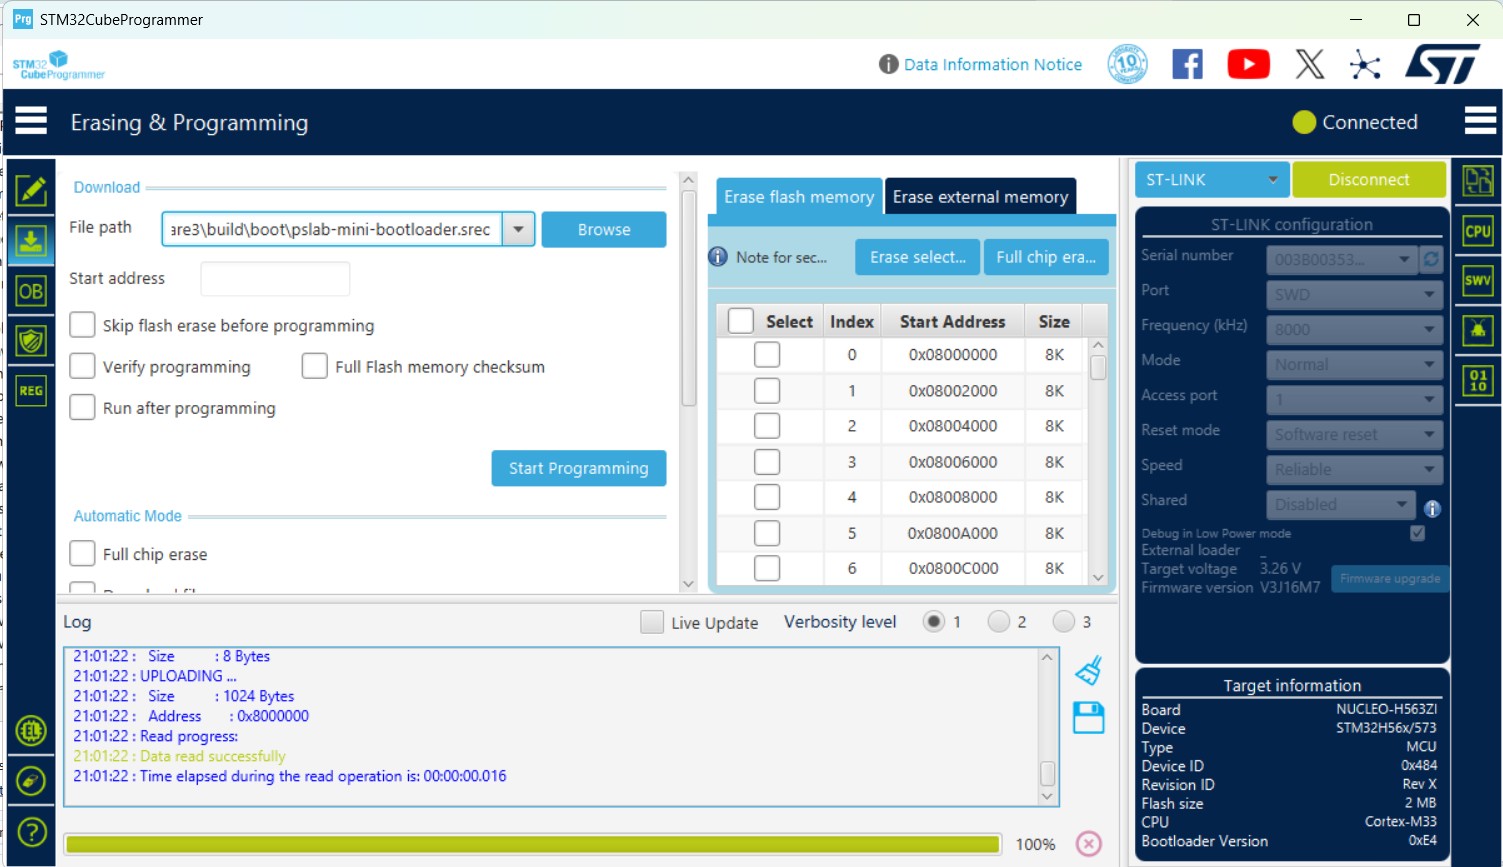The width and height of the screenshot is (1503, 867).
Task: Open the X social icon
Action: [1309, 65]
